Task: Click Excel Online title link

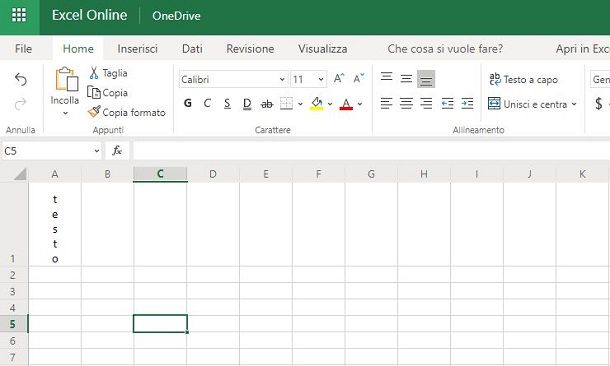Action: click(x=89, y=15)
